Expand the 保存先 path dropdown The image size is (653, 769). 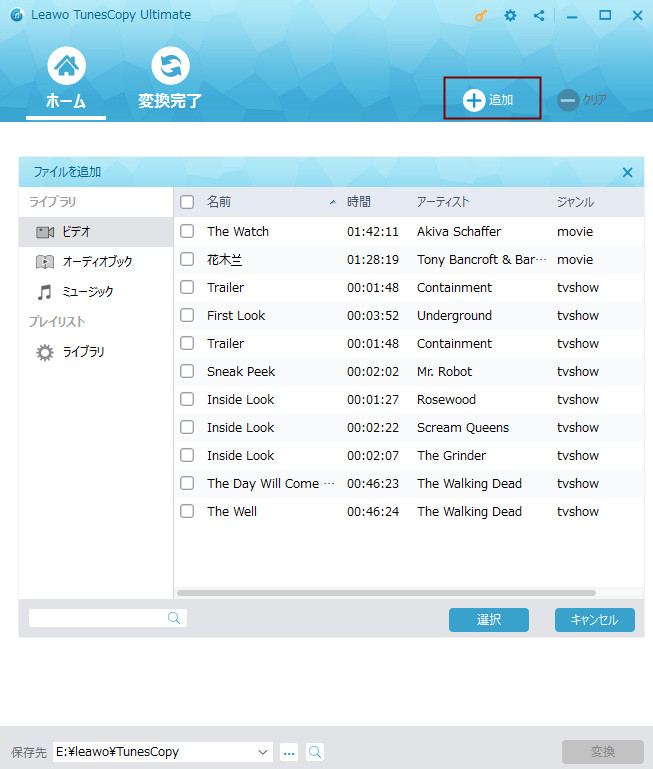click(x=264, y=752)
